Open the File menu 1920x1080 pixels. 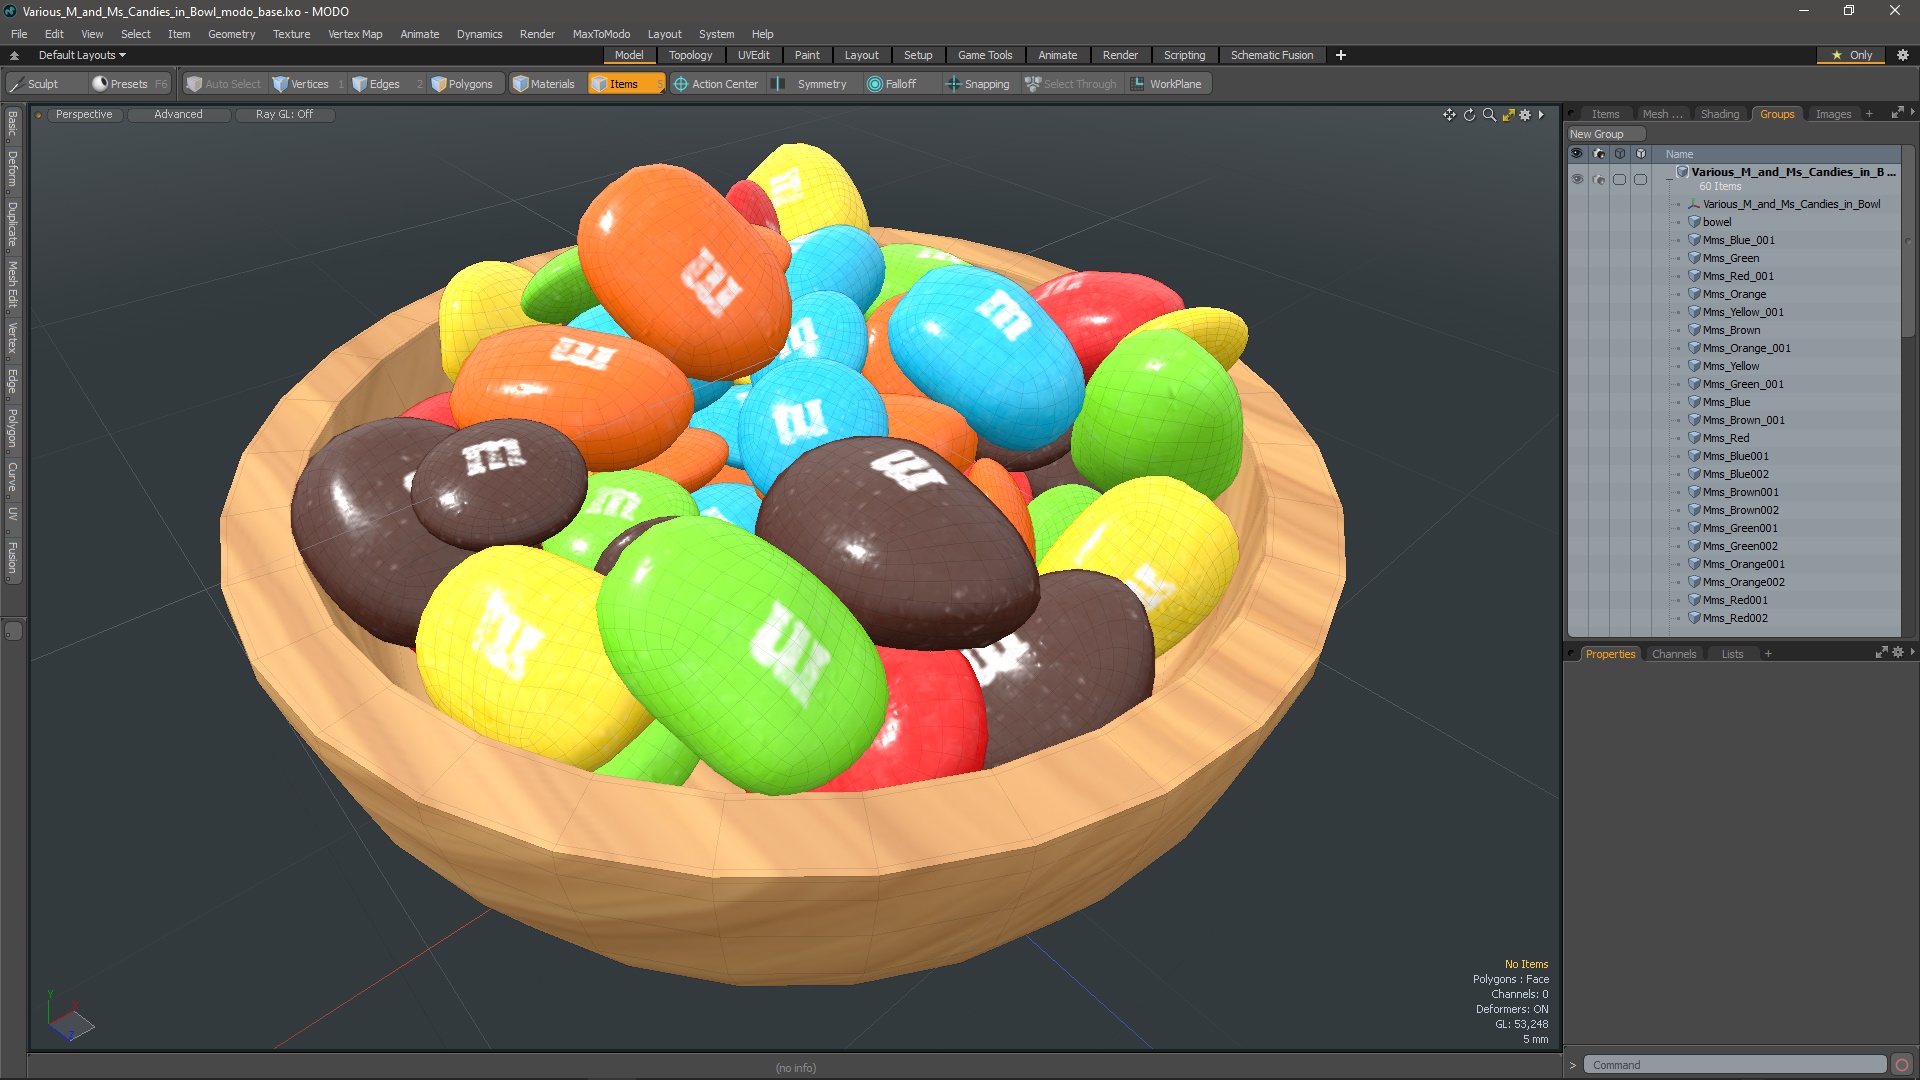click(19, 34)
